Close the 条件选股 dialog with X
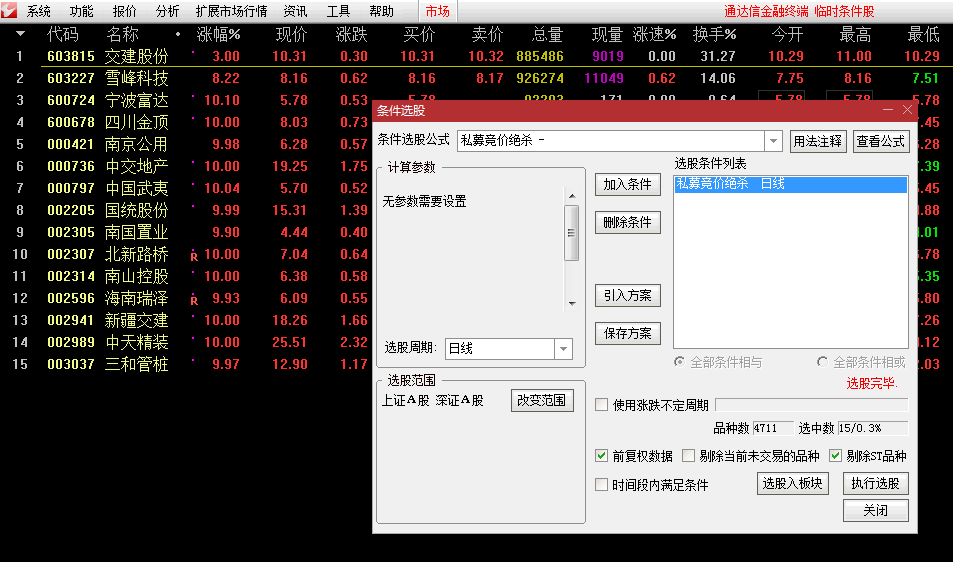 coord(907,110)
